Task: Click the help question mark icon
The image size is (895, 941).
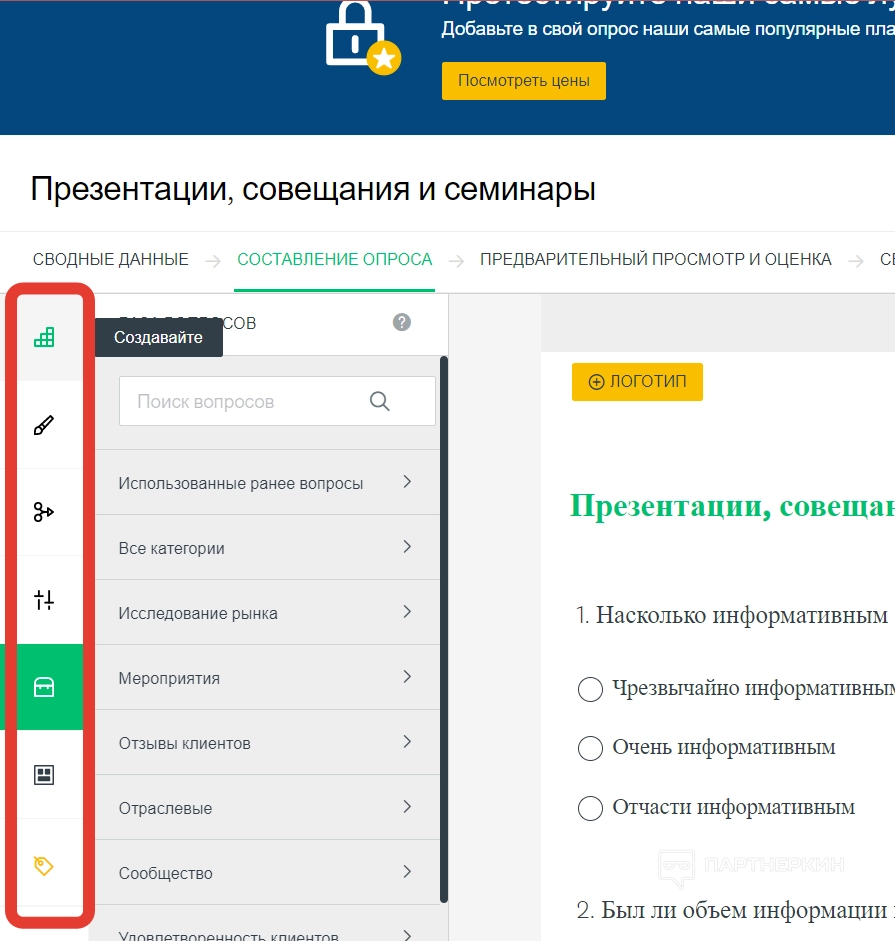Action: [402, 322]
